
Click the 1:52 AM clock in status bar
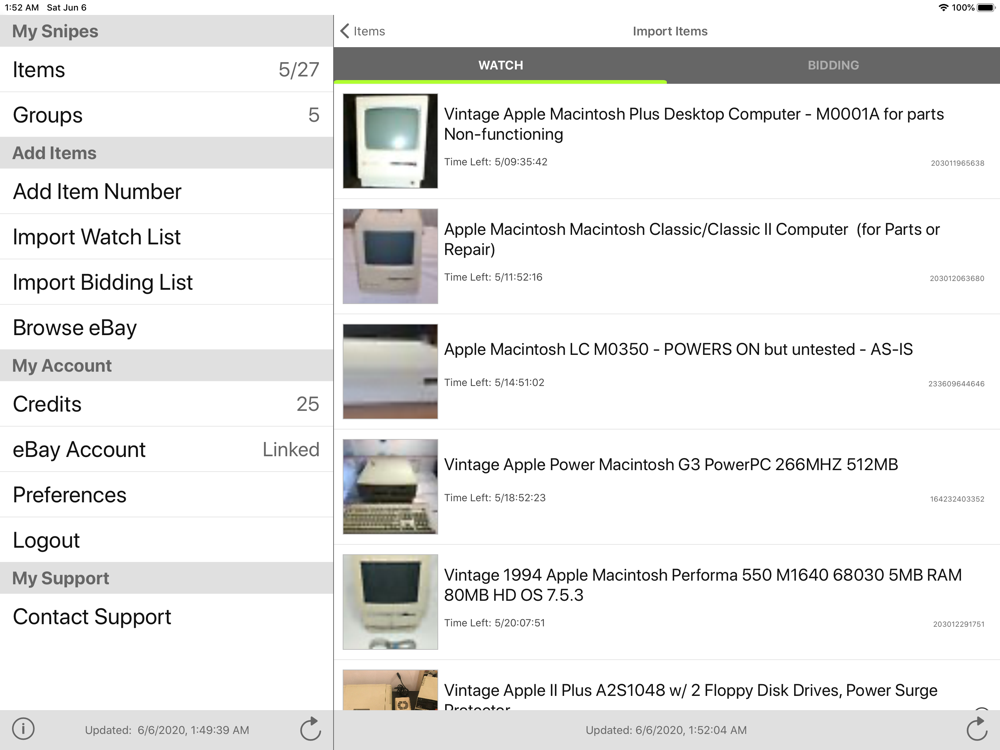coord(22,8)
